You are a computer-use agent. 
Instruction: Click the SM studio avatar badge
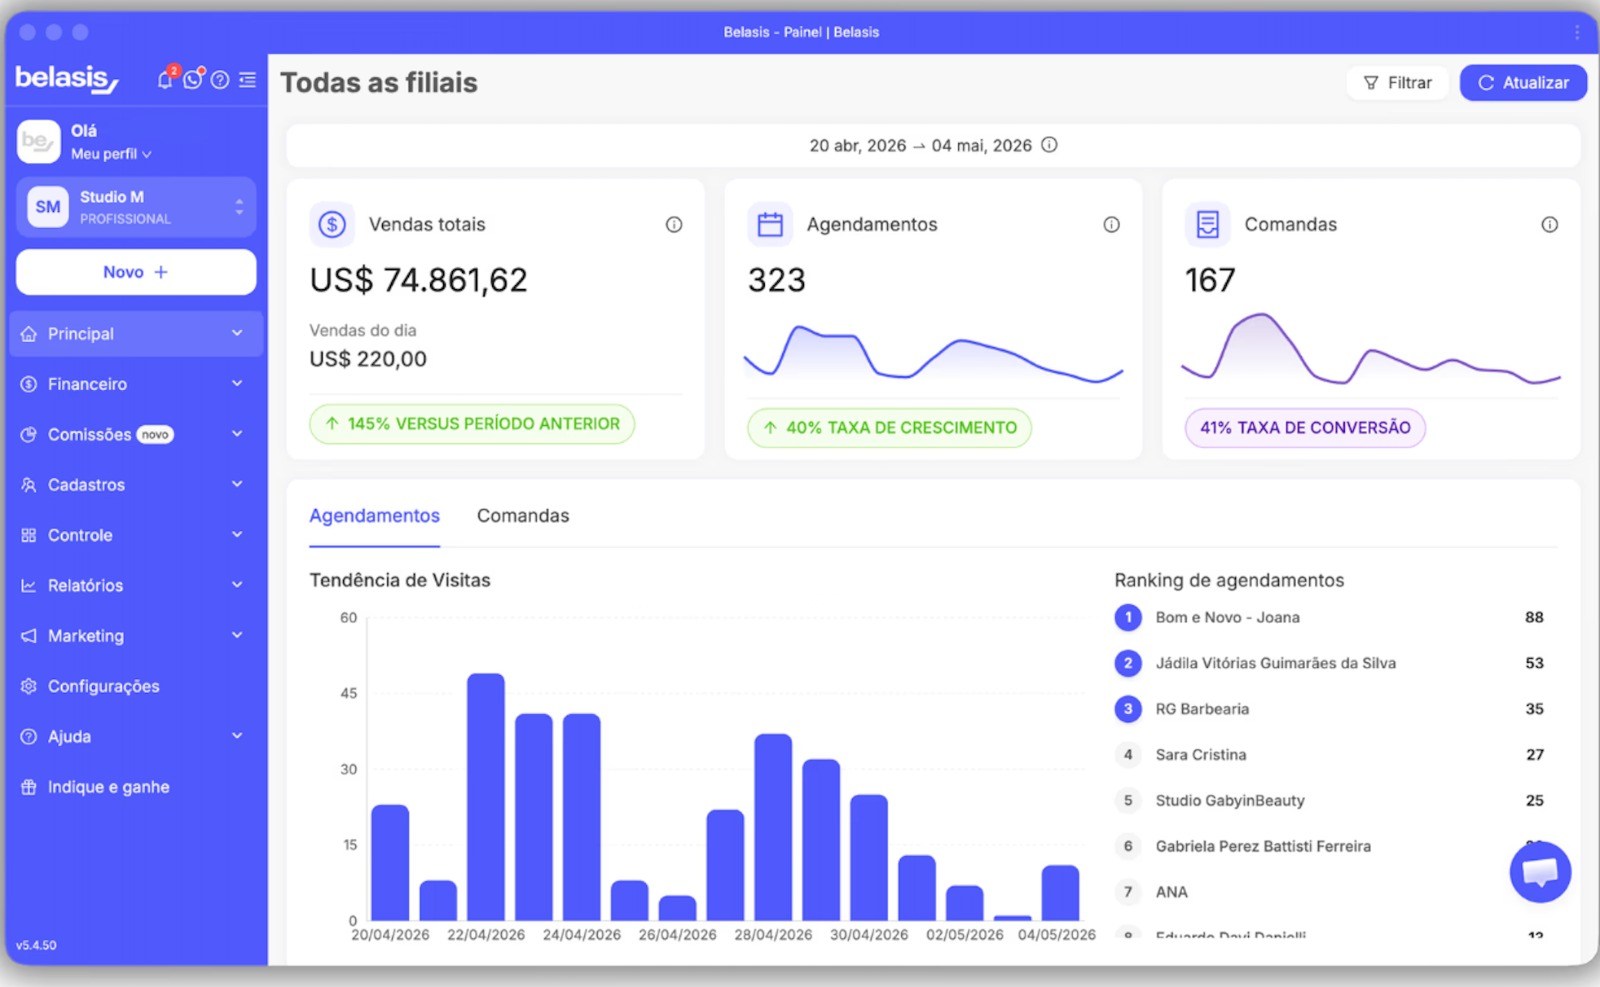pyautogui.click(x=48, y=207)
